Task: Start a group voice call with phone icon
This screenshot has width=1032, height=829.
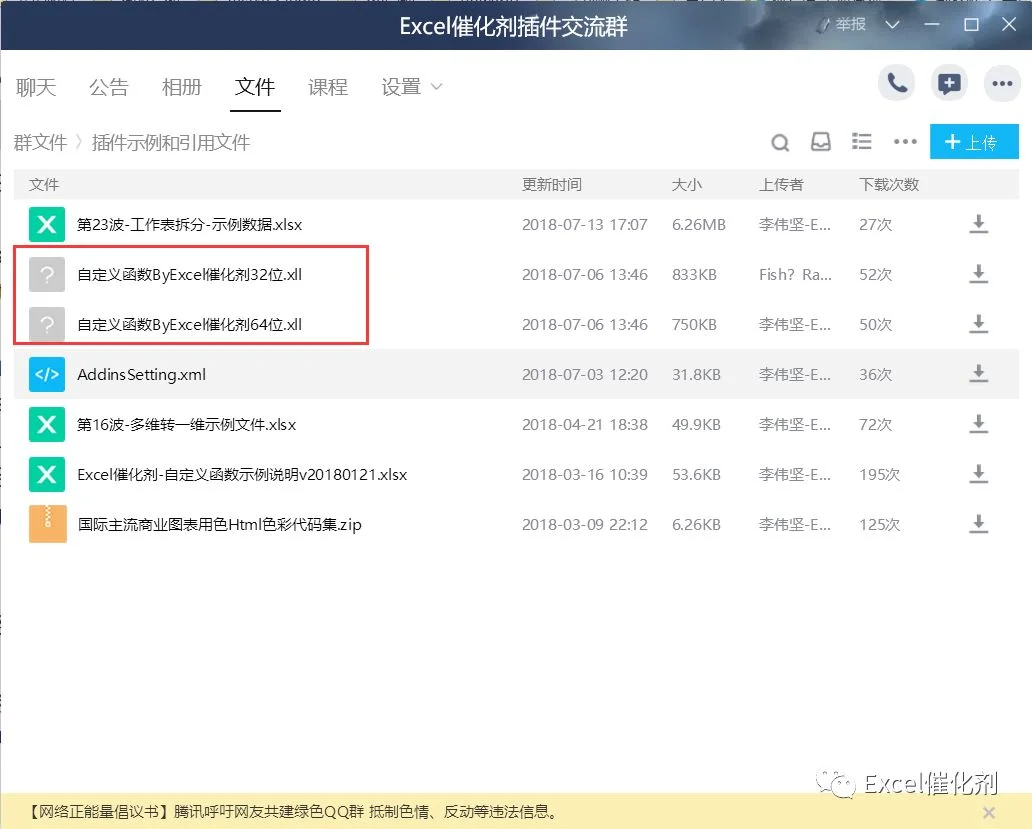Action: pos(896,84)
